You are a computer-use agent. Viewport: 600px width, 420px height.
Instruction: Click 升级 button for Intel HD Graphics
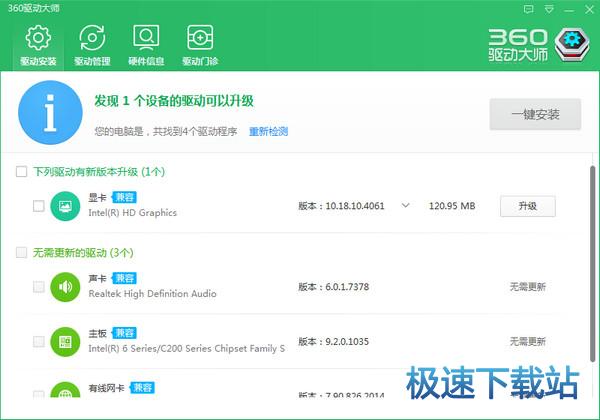click(528, 206)
